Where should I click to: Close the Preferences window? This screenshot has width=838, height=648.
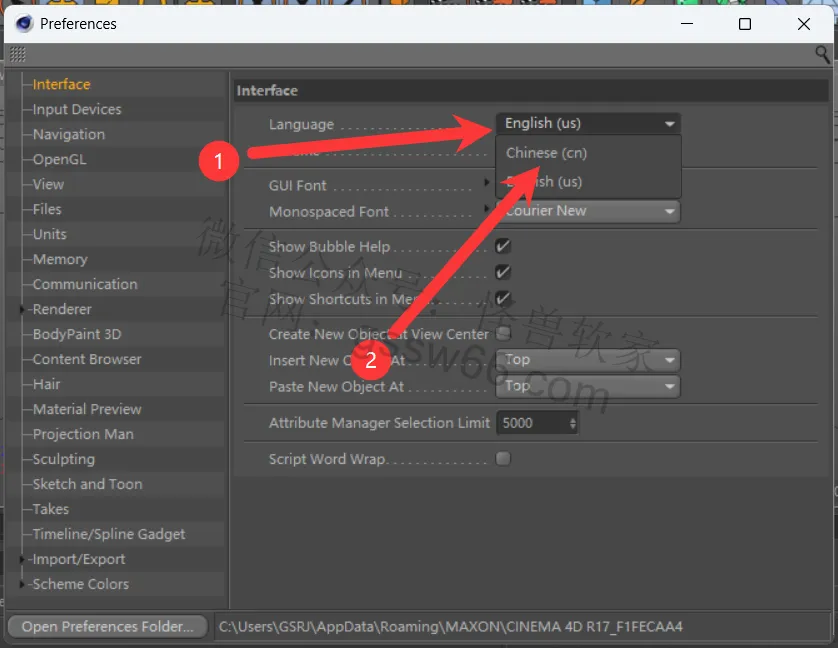(804, 24)
